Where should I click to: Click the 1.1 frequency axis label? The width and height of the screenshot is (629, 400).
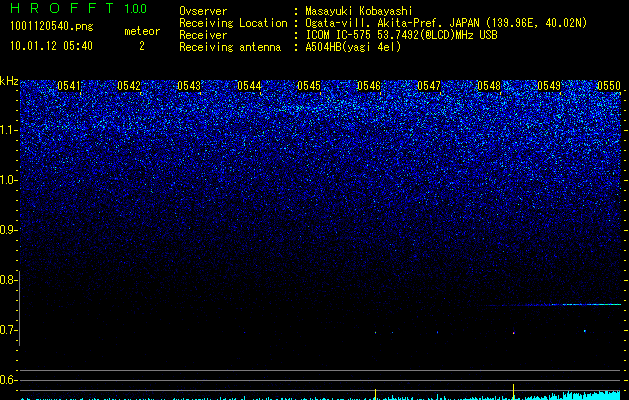(x=8, y=130)
